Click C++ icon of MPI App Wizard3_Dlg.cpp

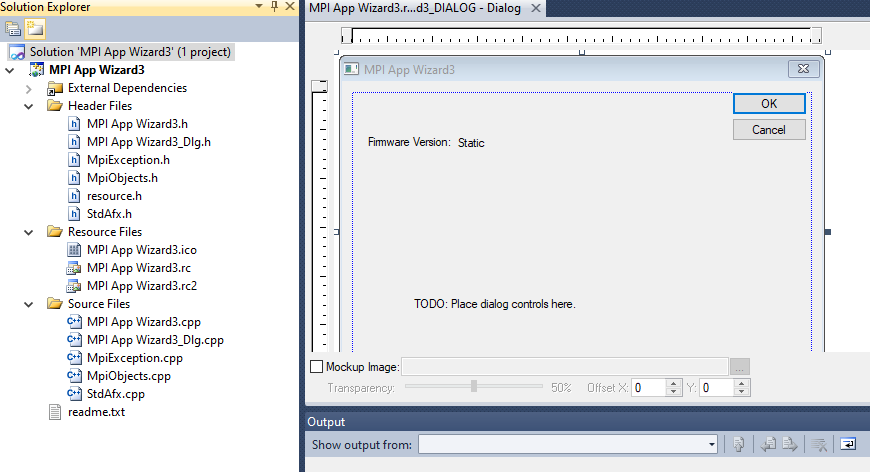coord(74,340)
